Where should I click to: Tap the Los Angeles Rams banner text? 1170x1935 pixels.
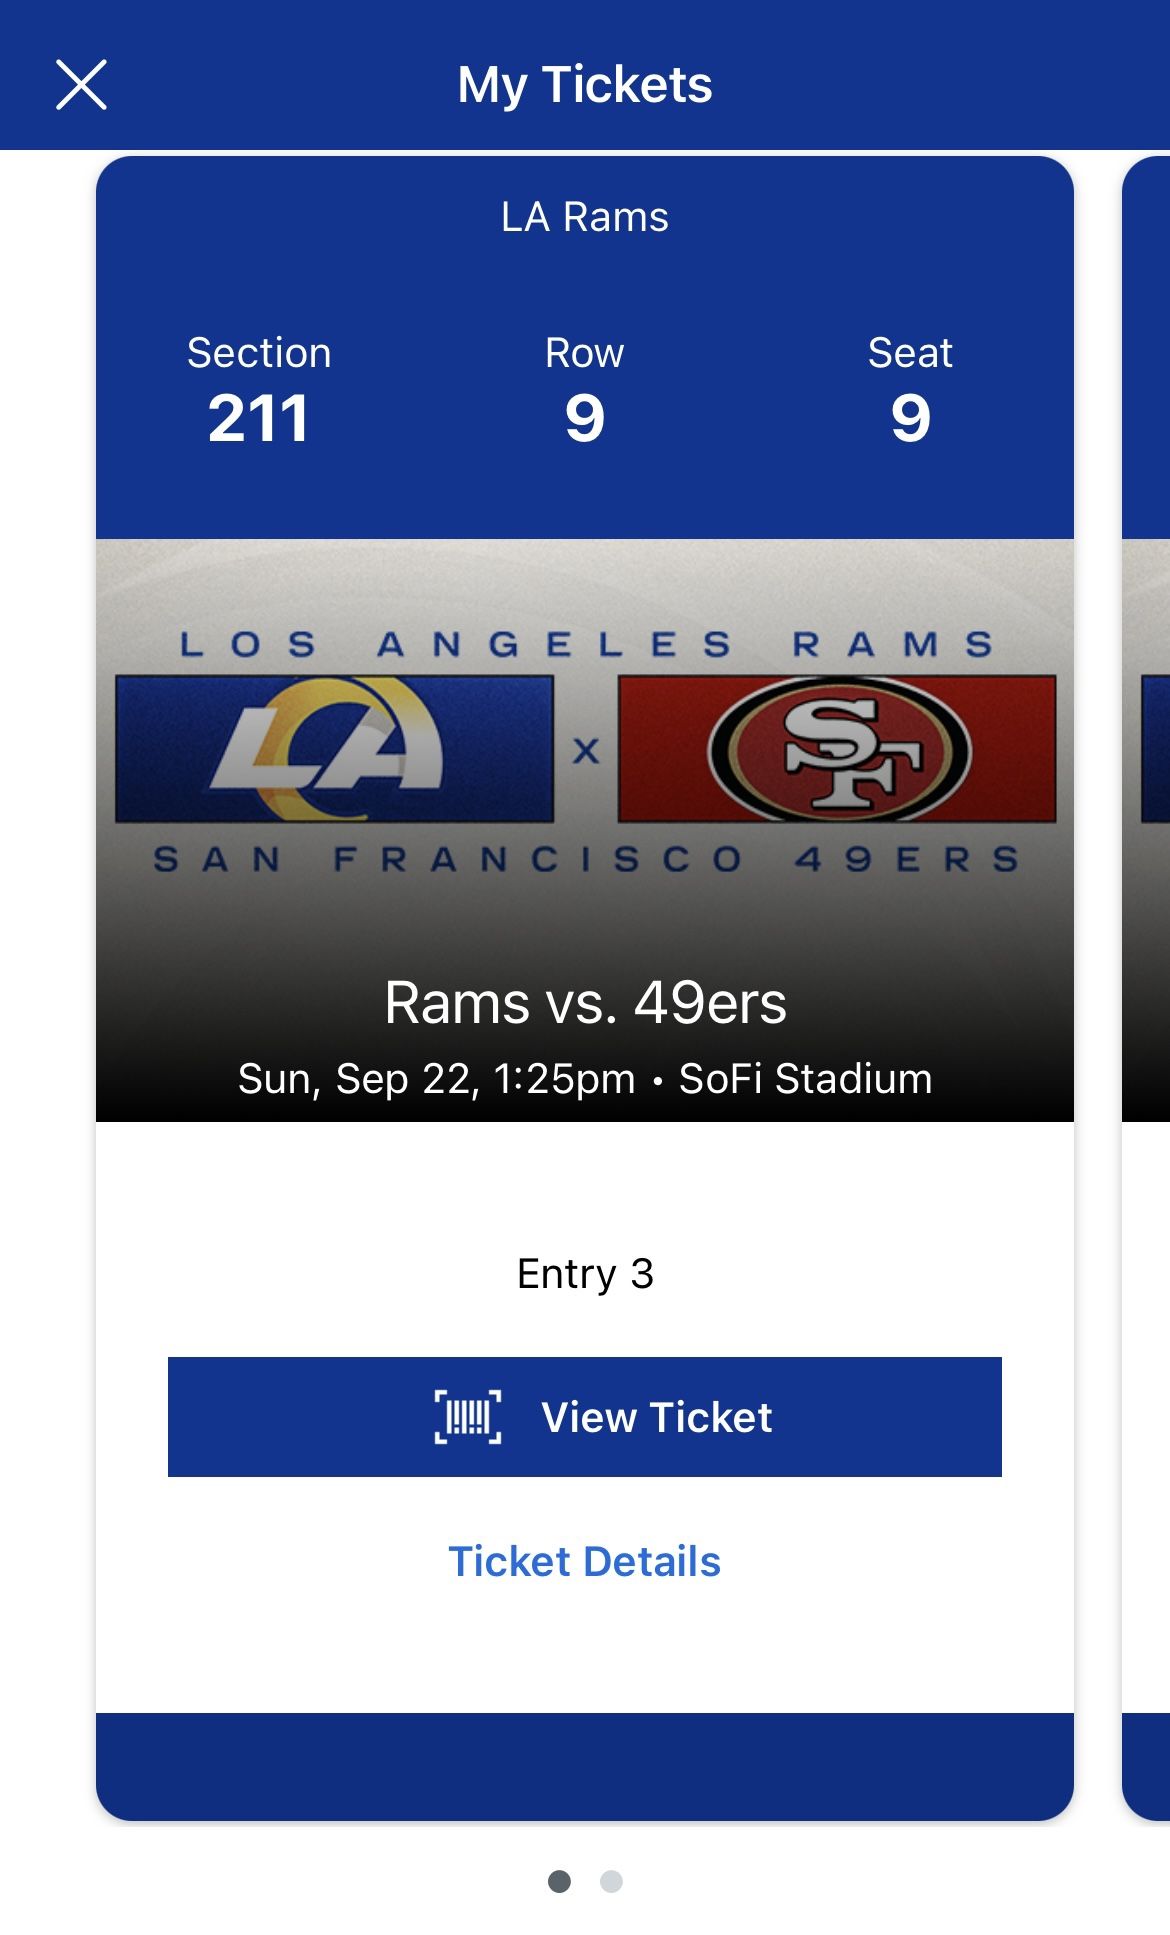585,644
